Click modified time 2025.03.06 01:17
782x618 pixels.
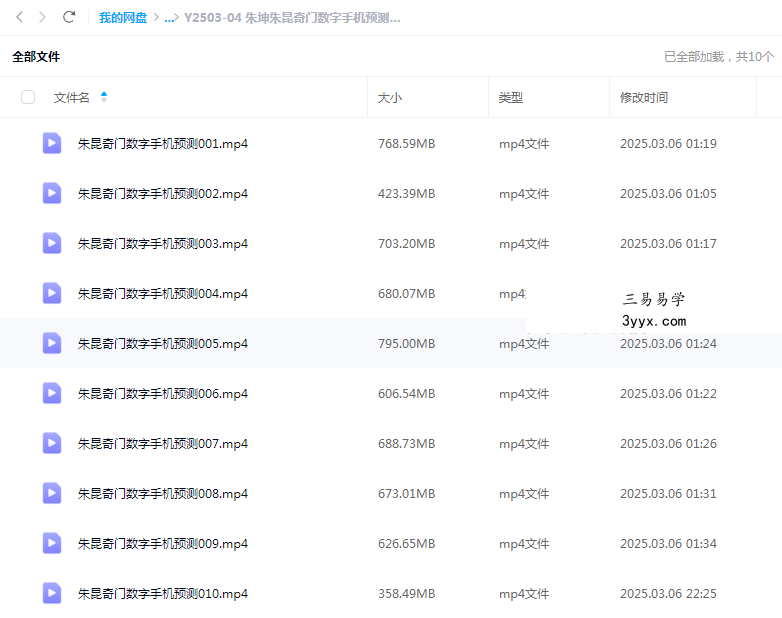click(x=668, y=243)
